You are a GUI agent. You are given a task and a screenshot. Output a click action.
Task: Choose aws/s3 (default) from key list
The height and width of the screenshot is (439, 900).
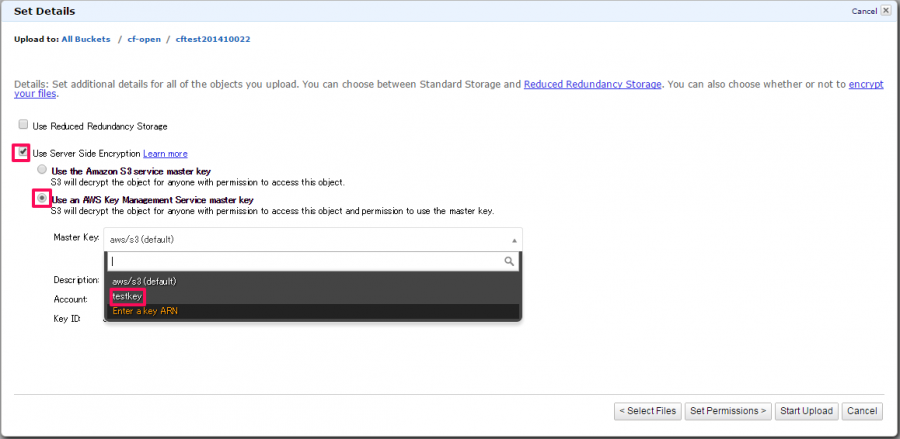coord(313,281)
